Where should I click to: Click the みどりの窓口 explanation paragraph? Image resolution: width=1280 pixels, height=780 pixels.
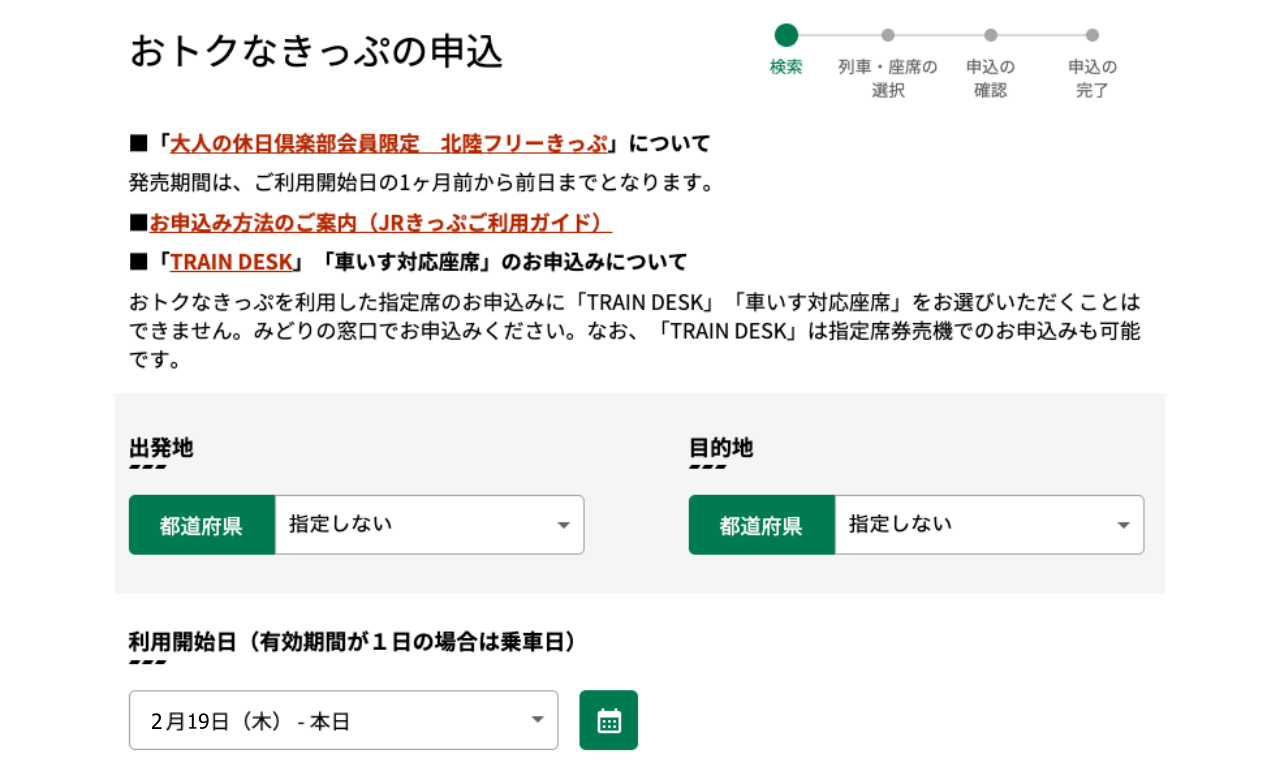[x=634, y=330]
